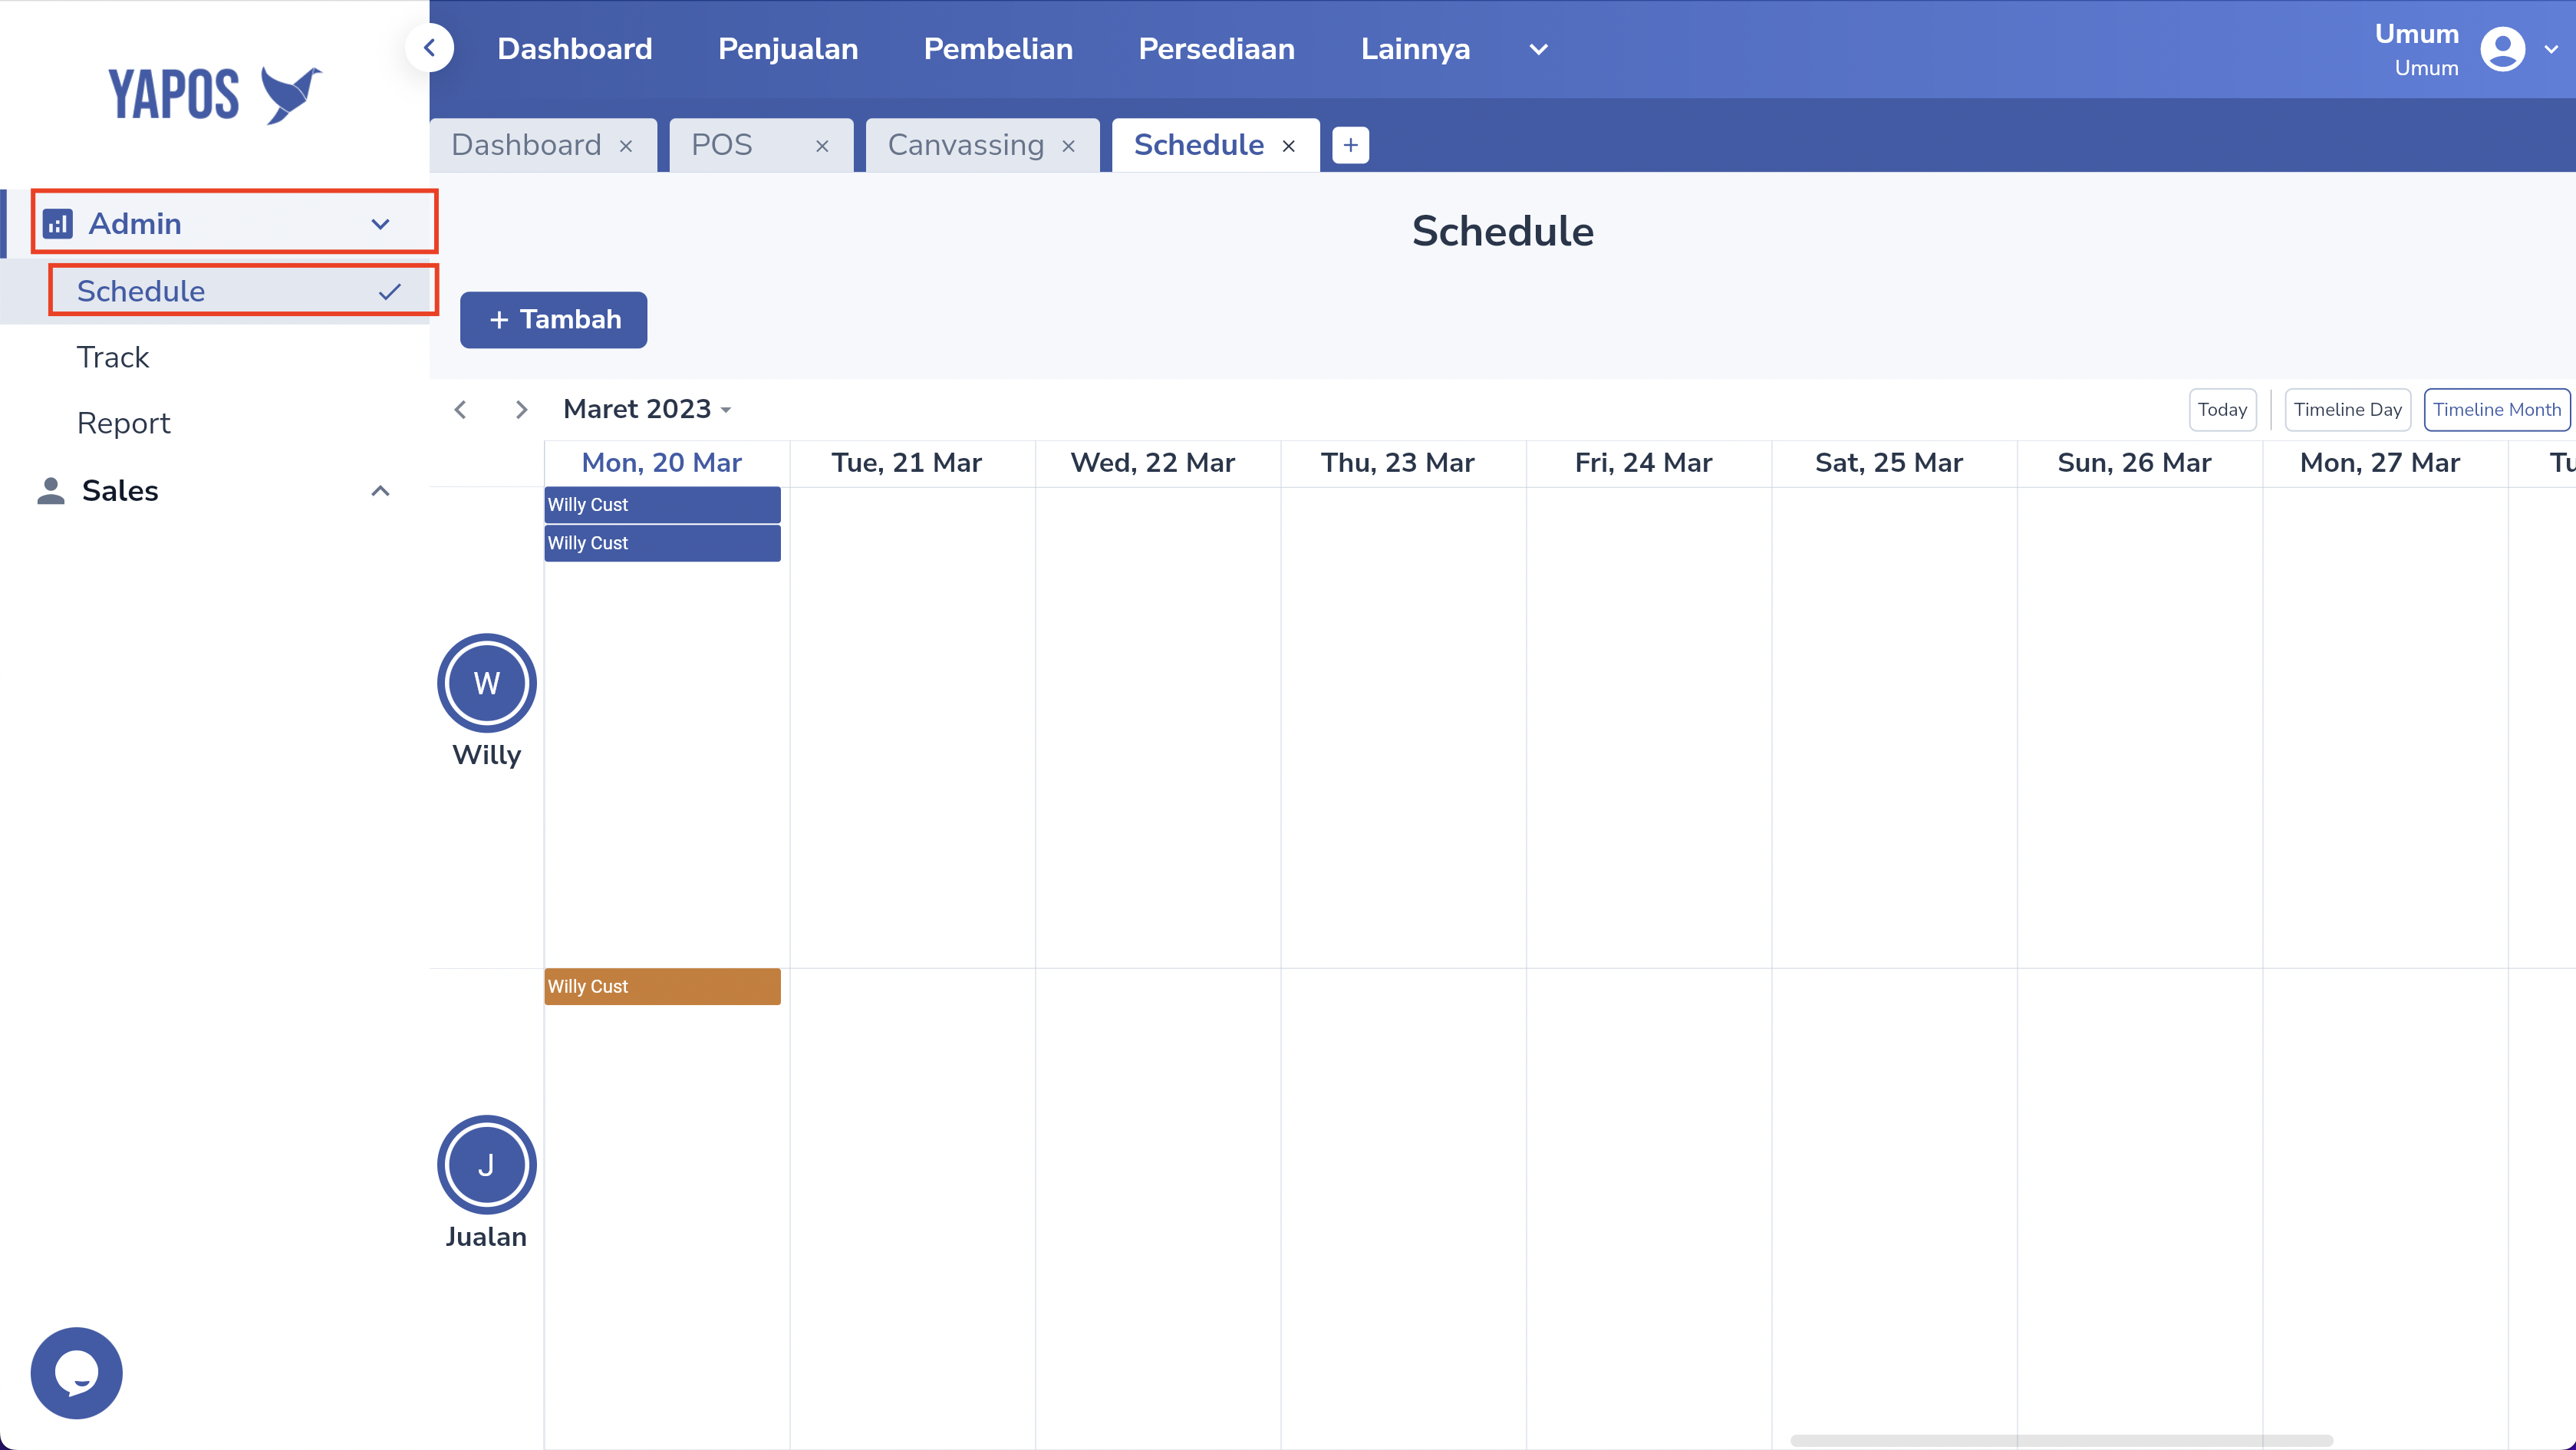Click the horizontal scrollbar at bottom
This screenshot has height=1450, width=2576.
point(2061,1440)
